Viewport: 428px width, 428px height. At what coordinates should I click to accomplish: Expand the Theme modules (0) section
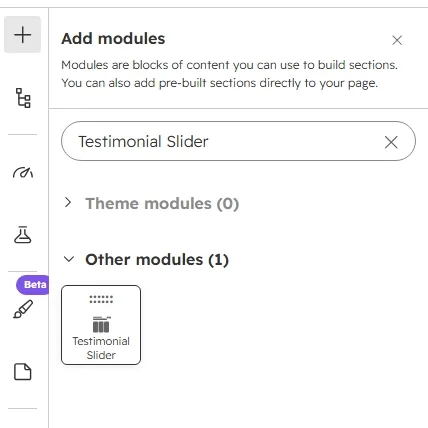coord(68,202)
